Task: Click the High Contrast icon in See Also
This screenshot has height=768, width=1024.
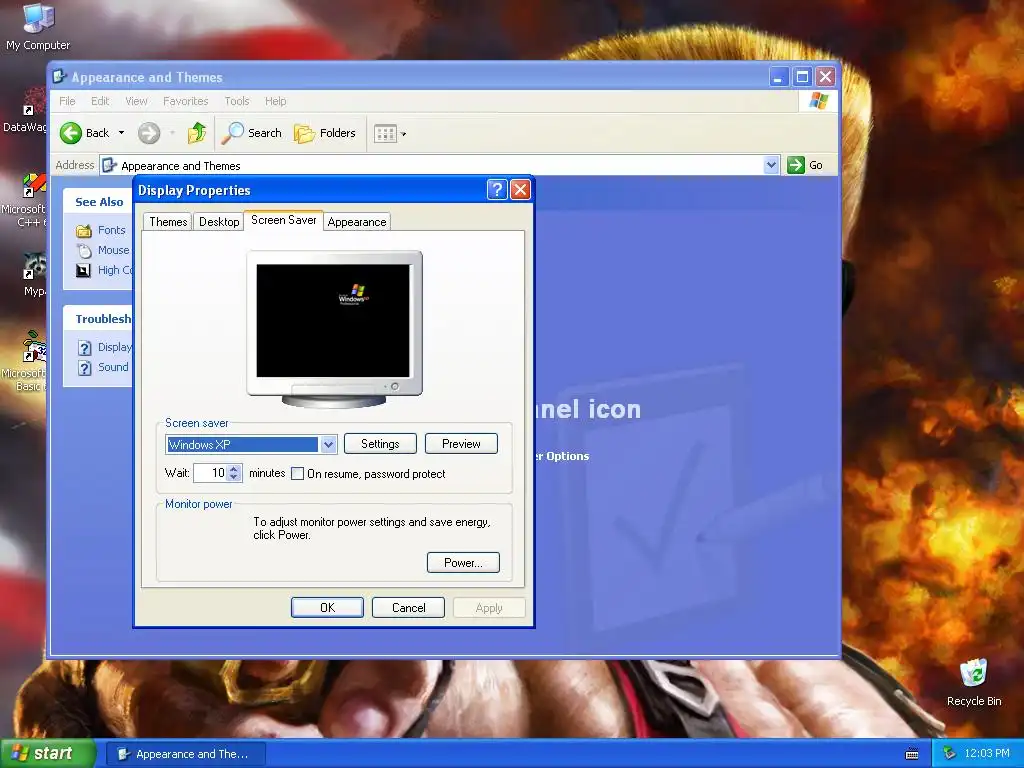Action: point(84,270)
